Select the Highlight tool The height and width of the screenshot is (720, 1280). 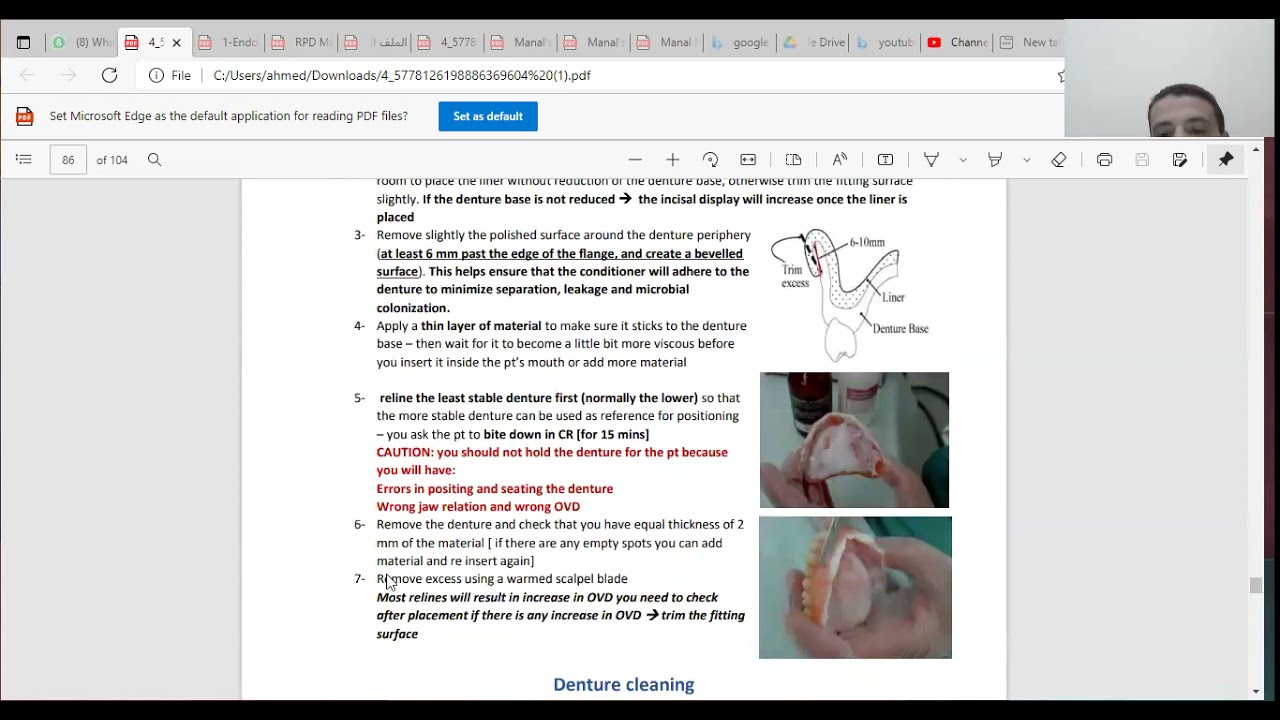pos(995,160)
